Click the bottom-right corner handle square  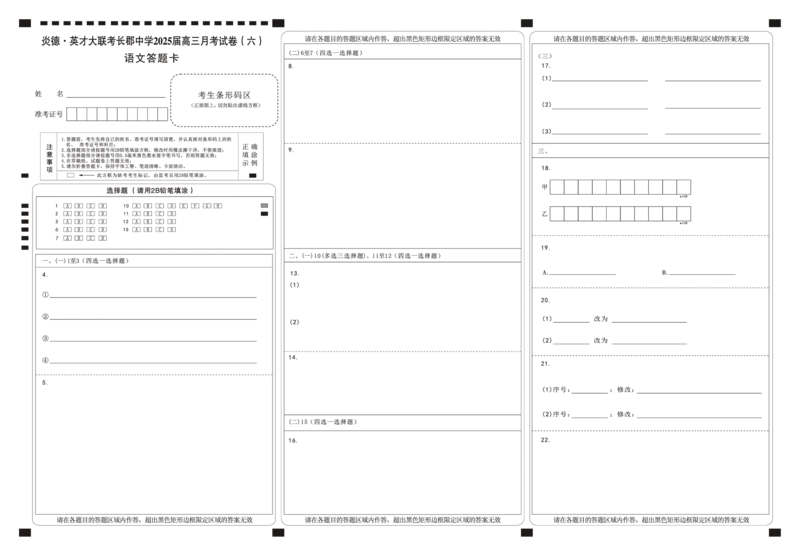click(x=776, y=536)
